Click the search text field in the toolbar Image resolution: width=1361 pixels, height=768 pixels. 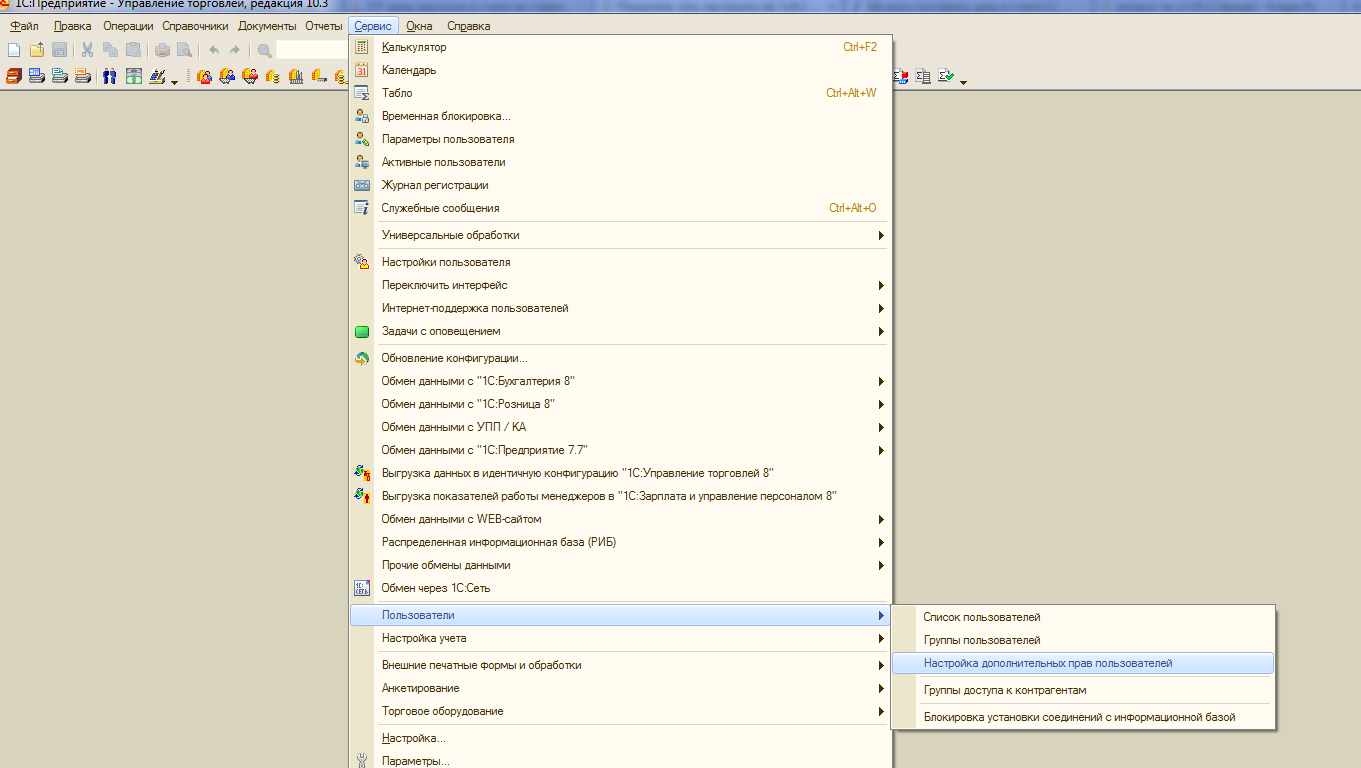click(312, 50)
